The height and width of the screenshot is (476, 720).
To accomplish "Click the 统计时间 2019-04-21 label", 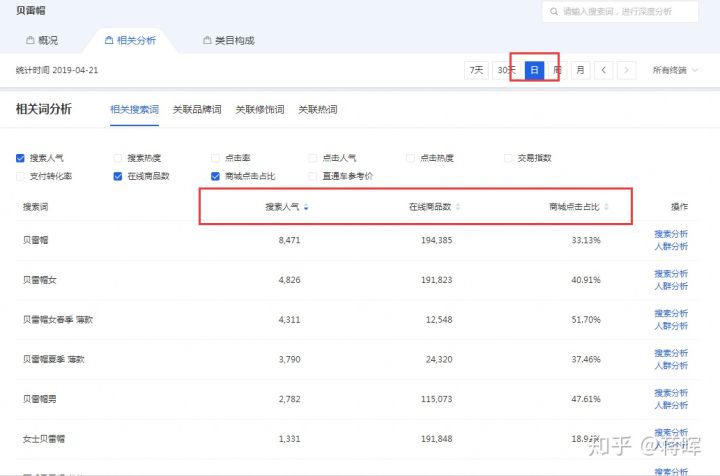I will [x=57, y=70].
